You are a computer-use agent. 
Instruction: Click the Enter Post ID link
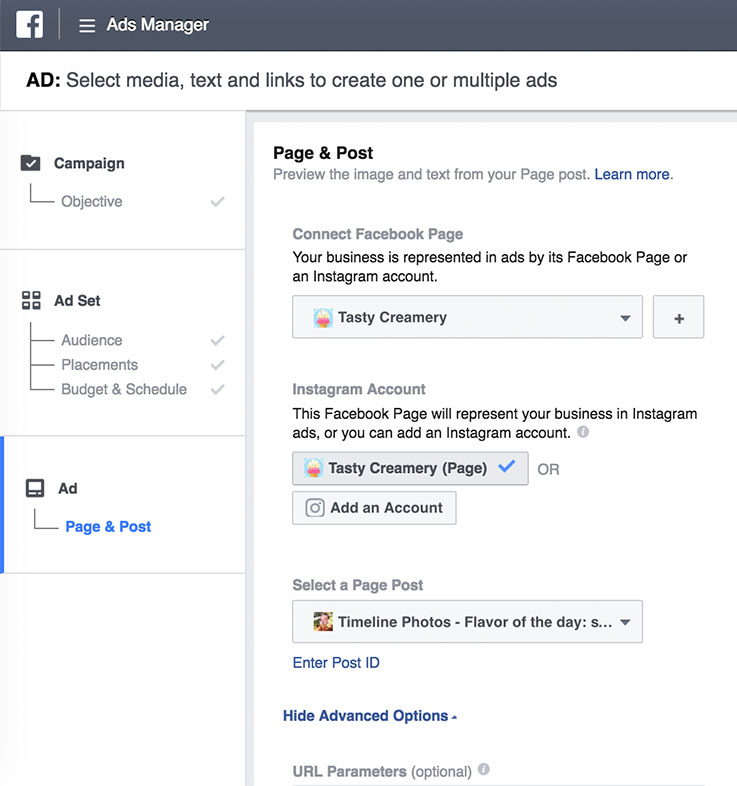tap(336, 663)
